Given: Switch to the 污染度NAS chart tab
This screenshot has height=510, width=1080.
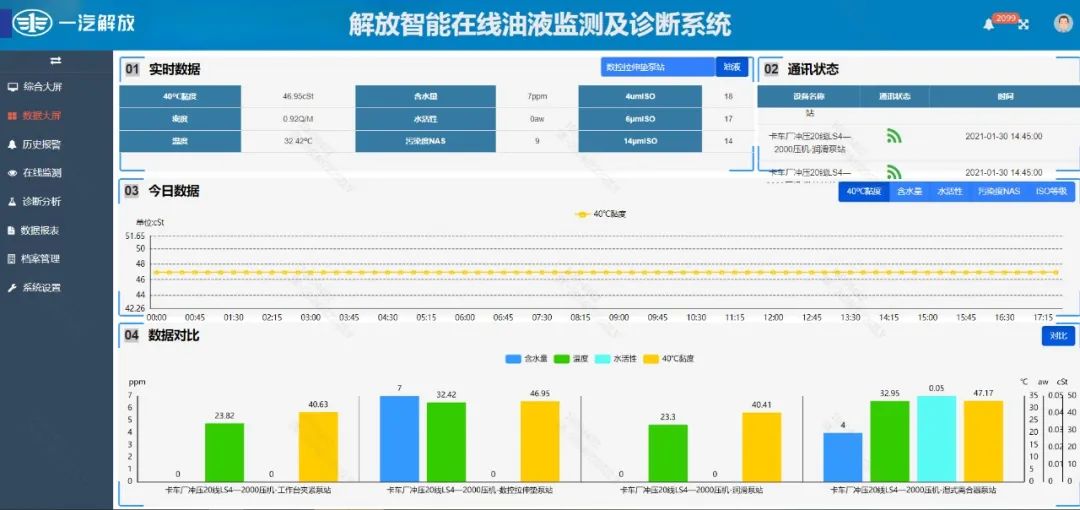Looking at the screenshot, I should click(x=998, y=191).
